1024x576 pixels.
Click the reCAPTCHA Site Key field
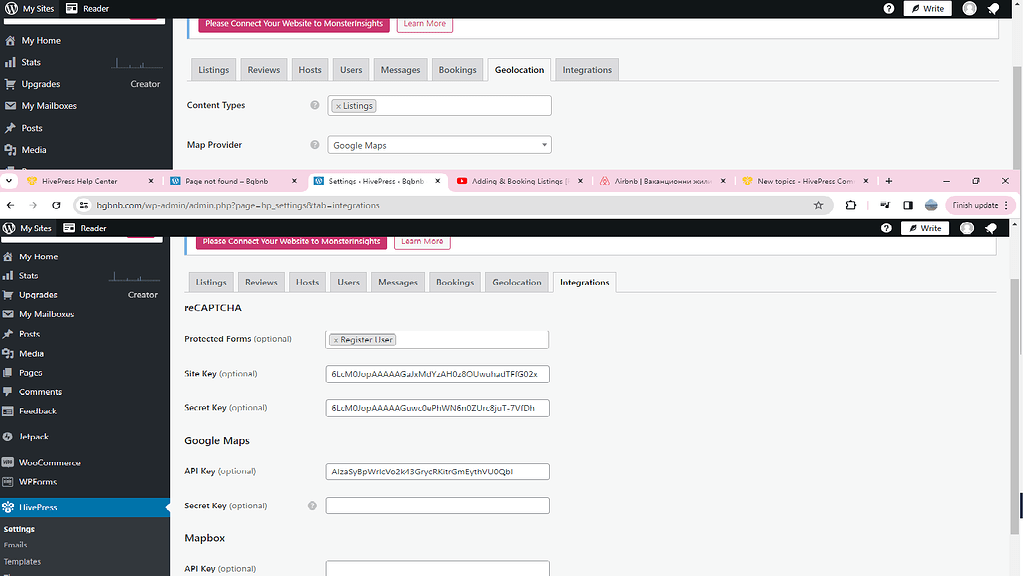[438, 374]
